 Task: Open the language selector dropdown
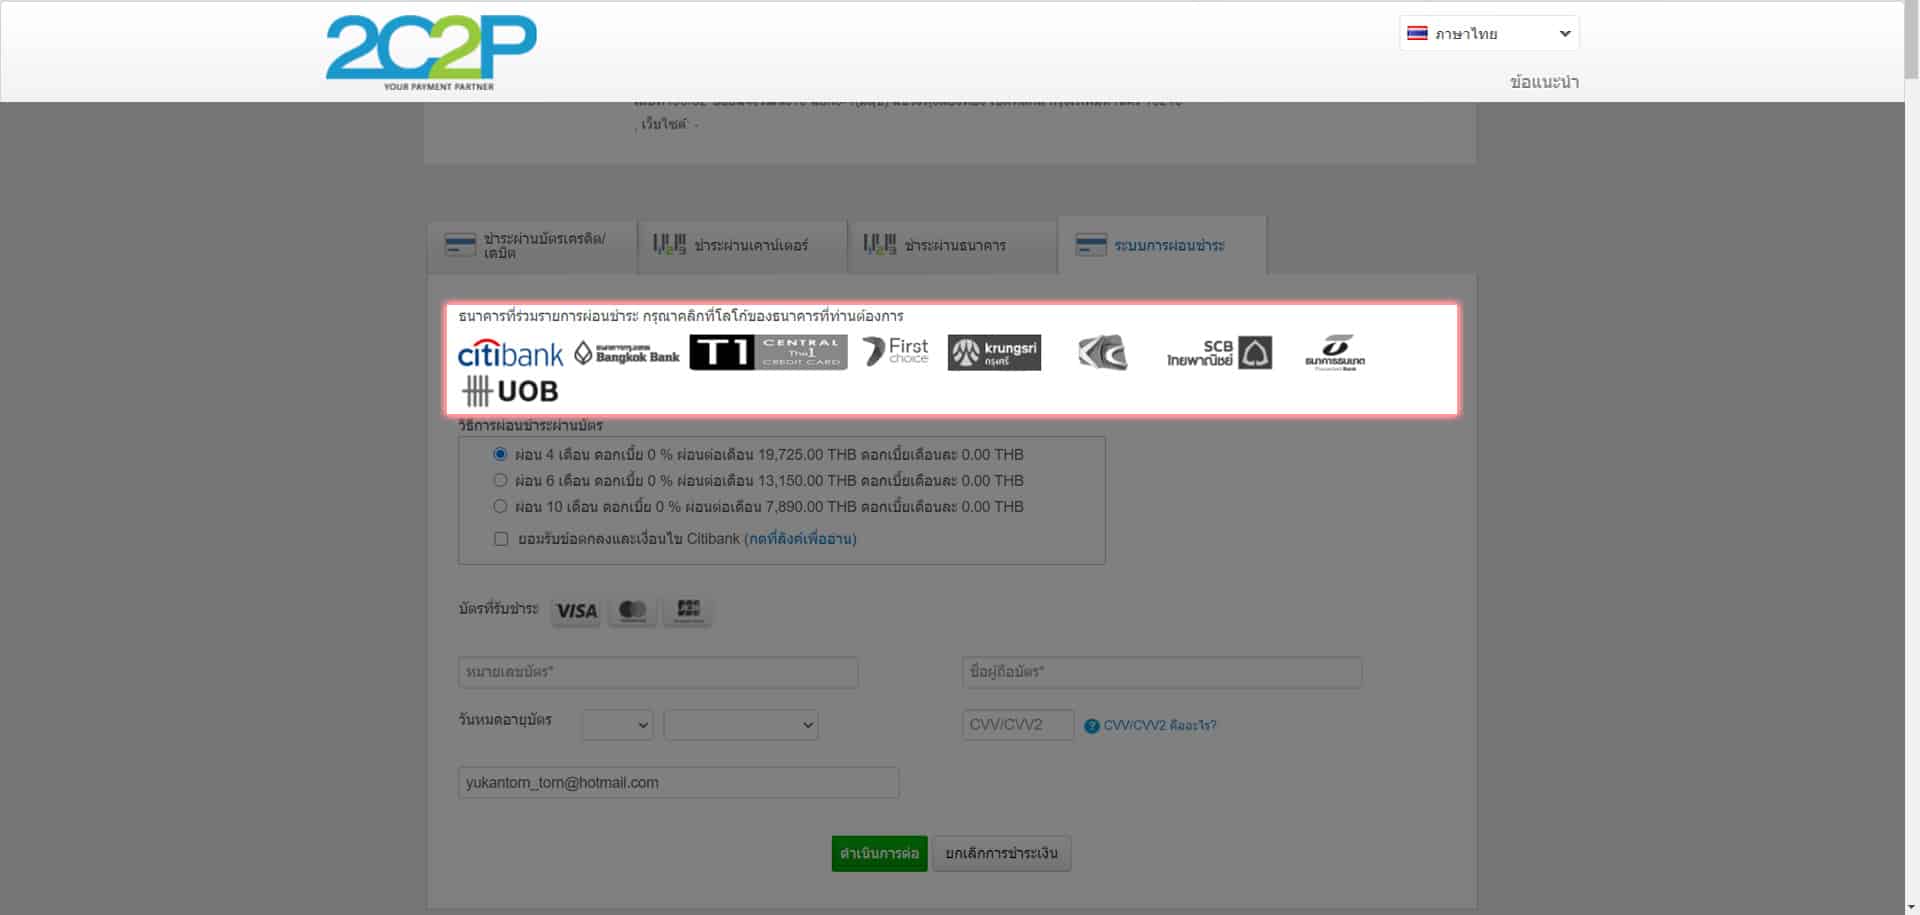pyautogui.click(x=1488, y=33)
